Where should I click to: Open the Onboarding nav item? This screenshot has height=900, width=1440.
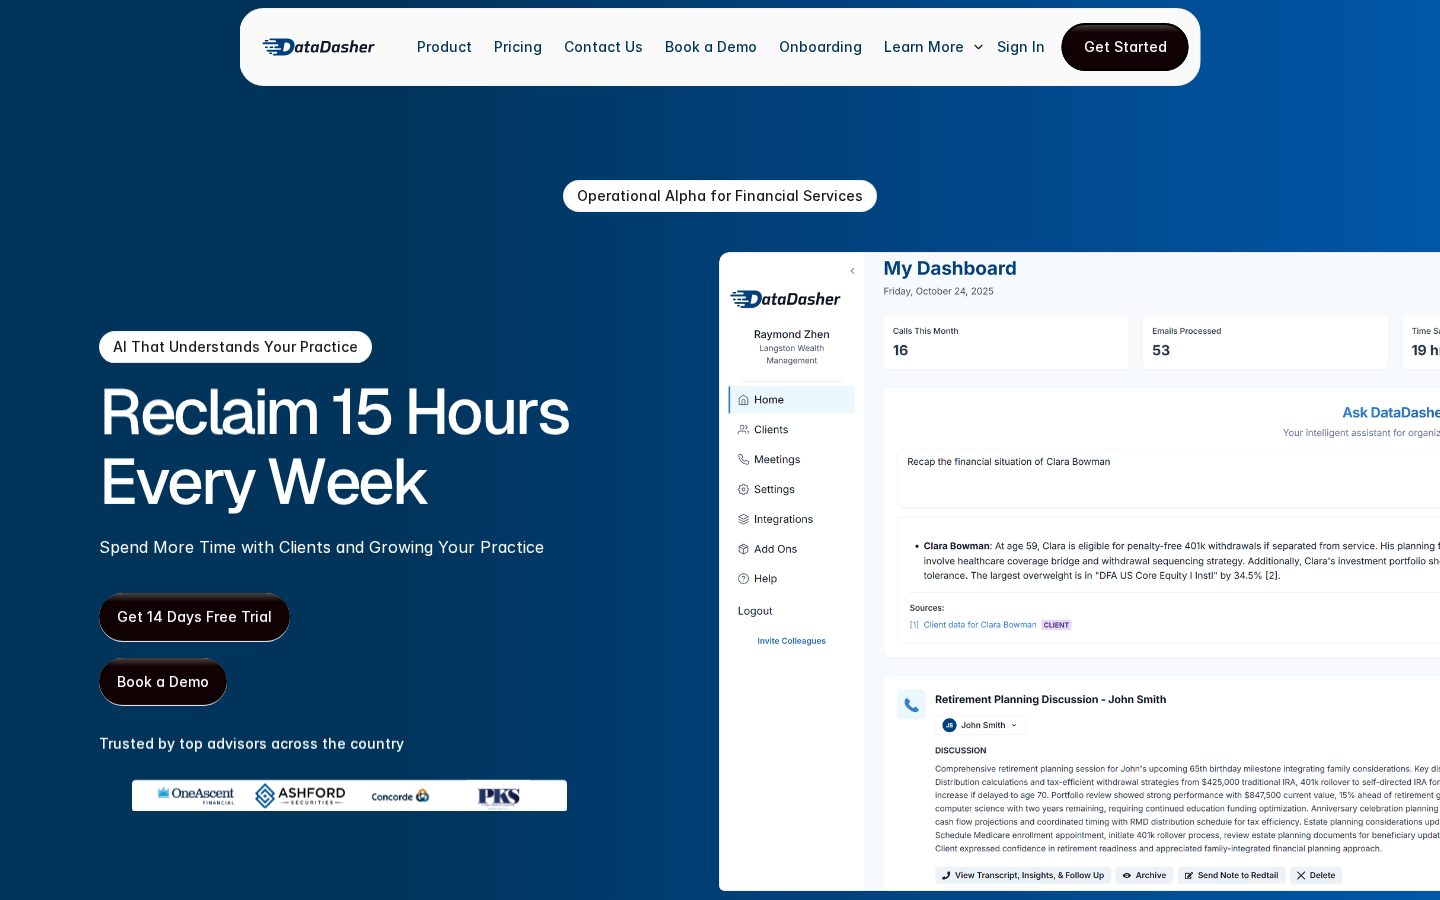pos(820,47)
